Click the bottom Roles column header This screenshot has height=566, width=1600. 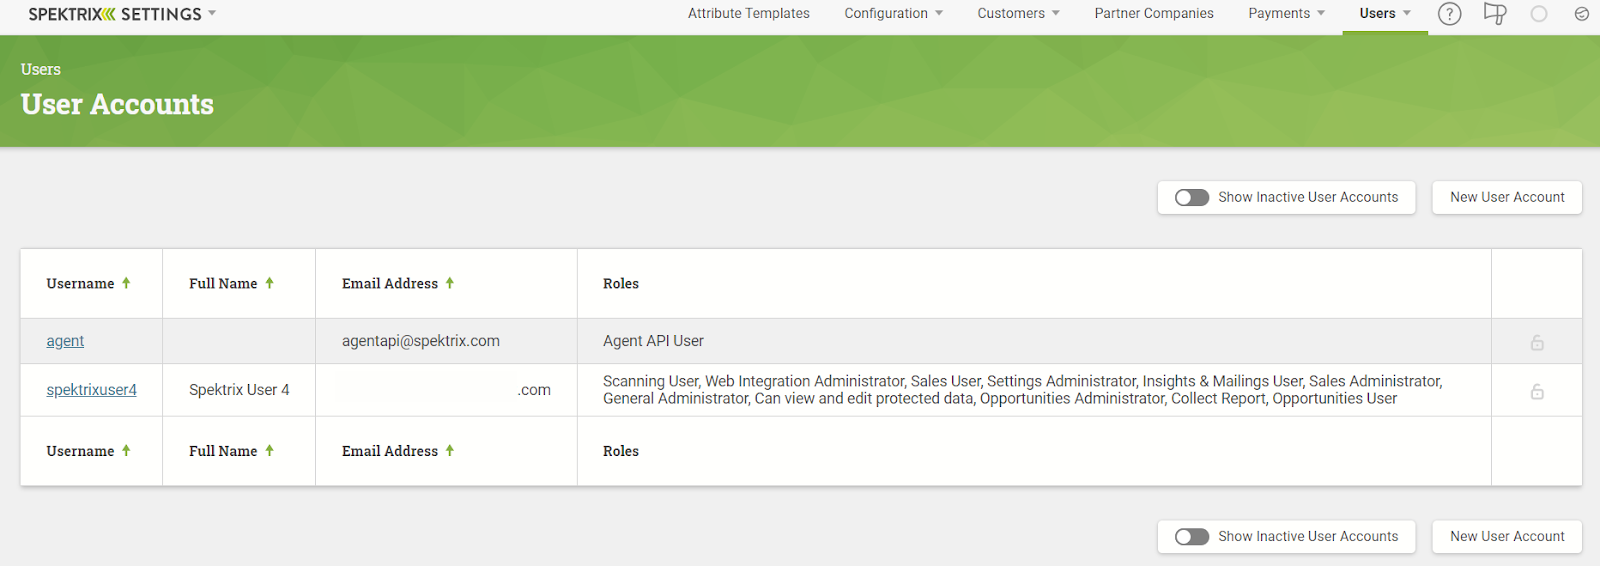coord(621,451)
